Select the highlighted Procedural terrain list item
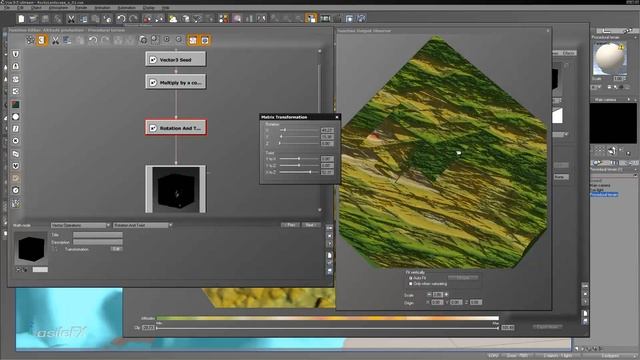This screenshot has width=640, height=360. click(x=604, y=195)
